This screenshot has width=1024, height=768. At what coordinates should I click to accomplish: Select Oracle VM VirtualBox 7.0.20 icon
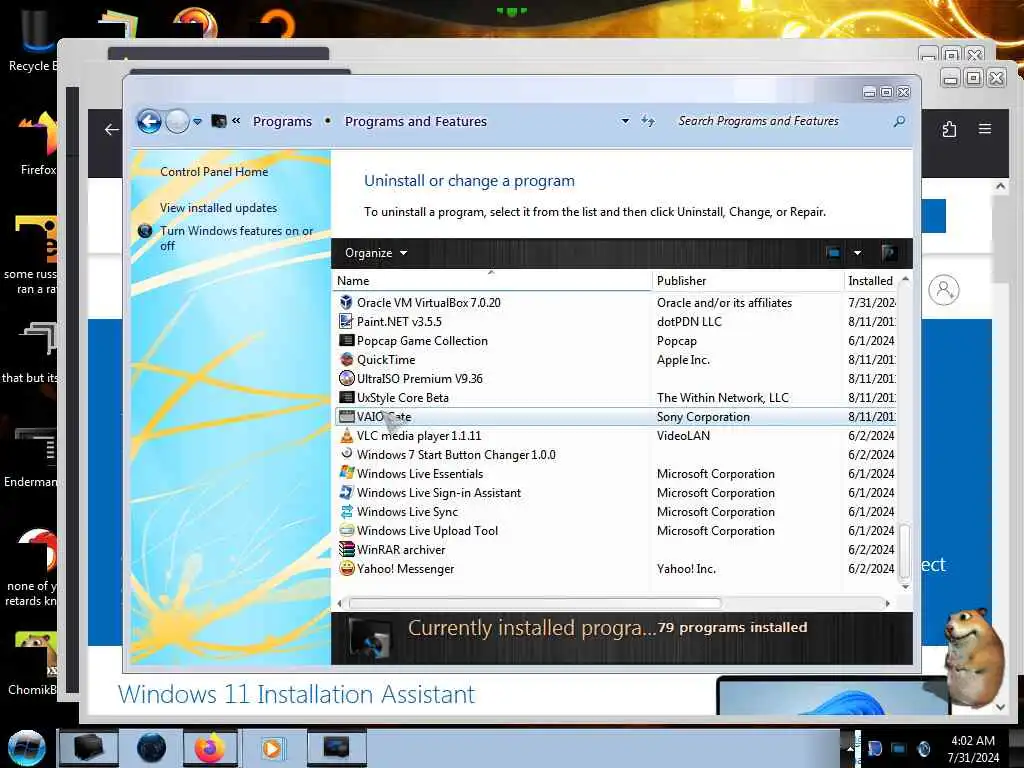(346, 302)
